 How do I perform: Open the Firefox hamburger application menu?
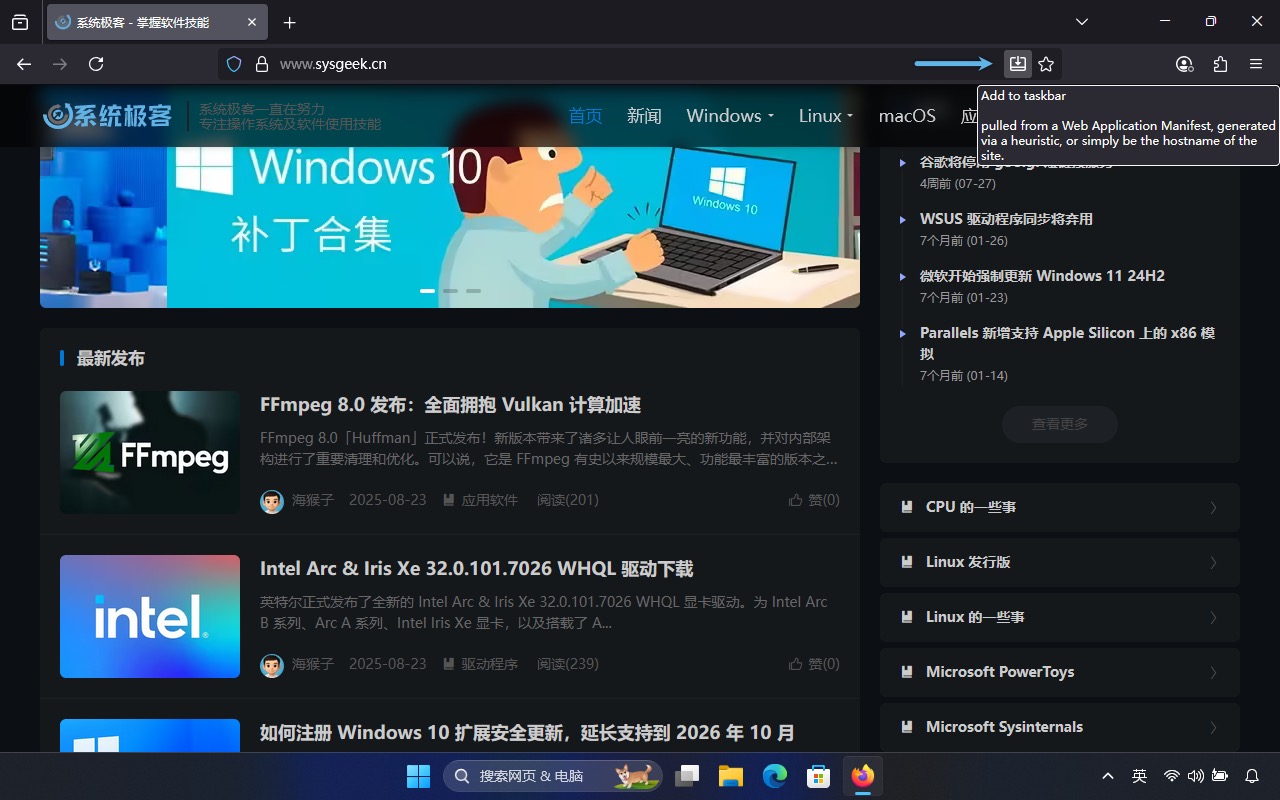[x=1256, y=64]
